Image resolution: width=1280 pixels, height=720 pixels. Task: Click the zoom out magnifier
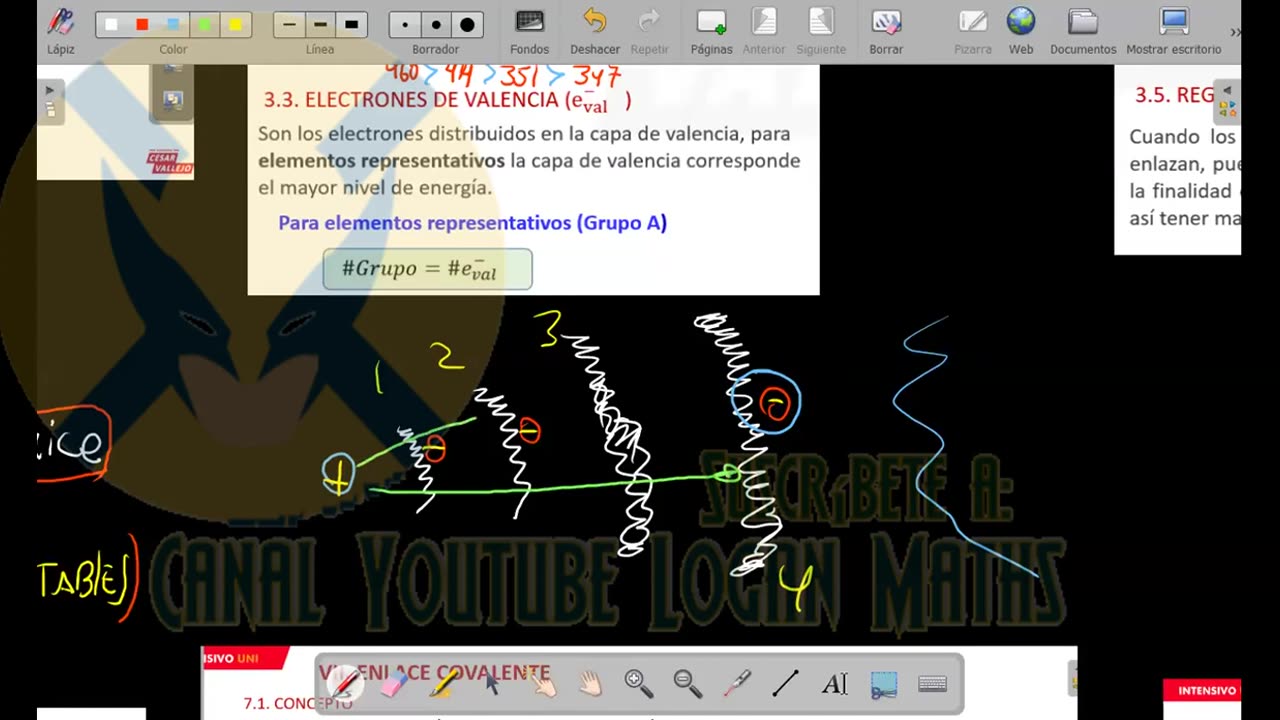[687, 684]
